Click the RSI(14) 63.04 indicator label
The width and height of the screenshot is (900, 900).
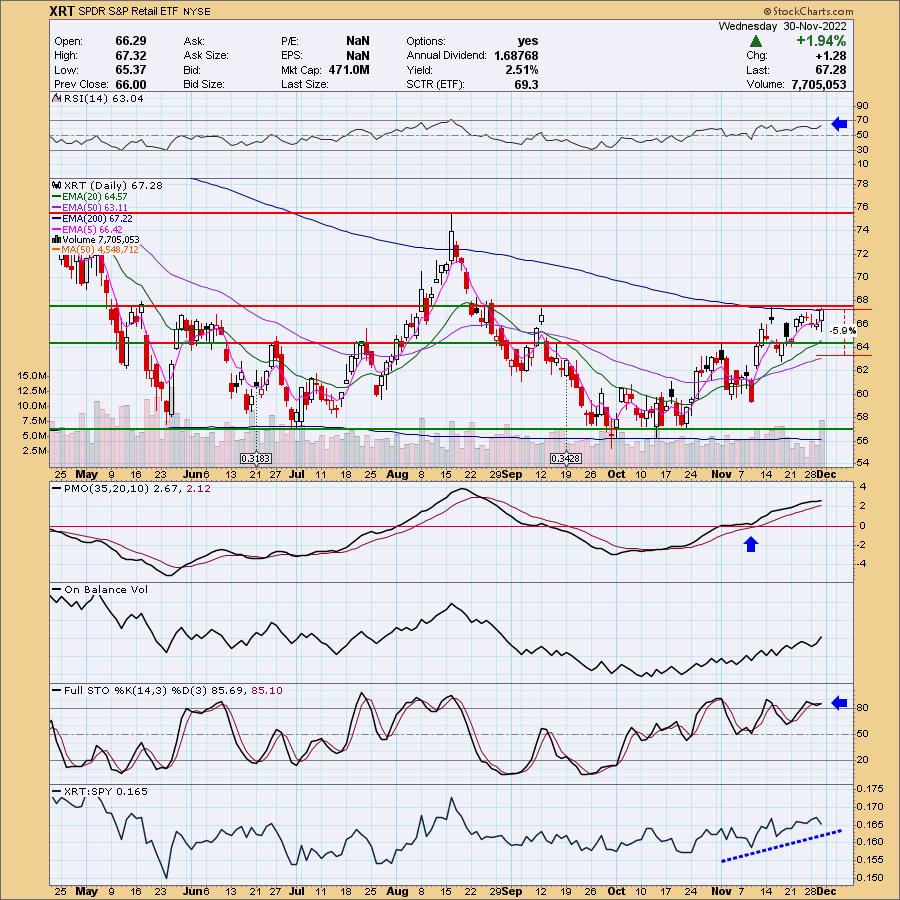103,98
